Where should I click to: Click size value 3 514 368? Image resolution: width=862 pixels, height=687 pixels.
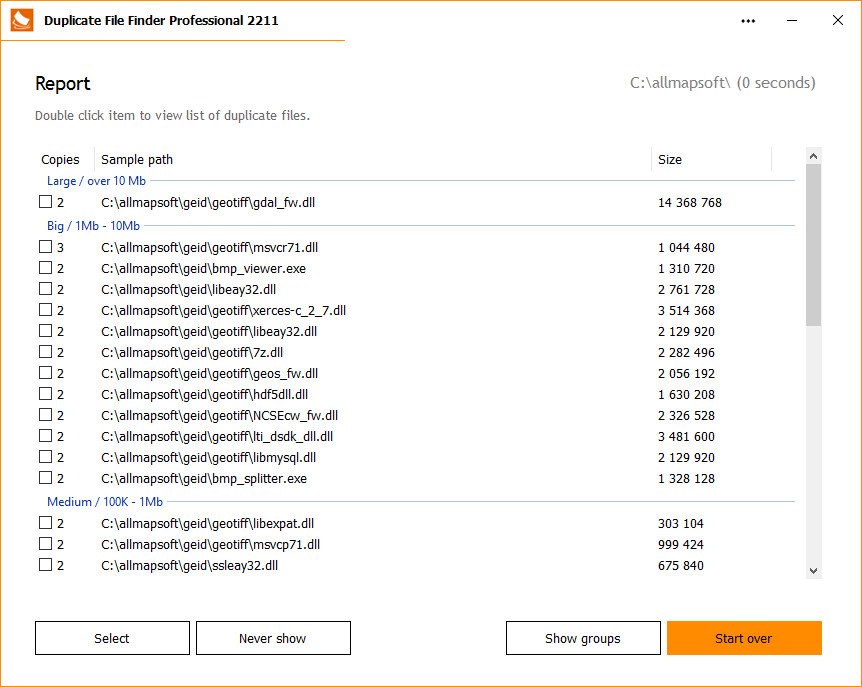point(687,311)
